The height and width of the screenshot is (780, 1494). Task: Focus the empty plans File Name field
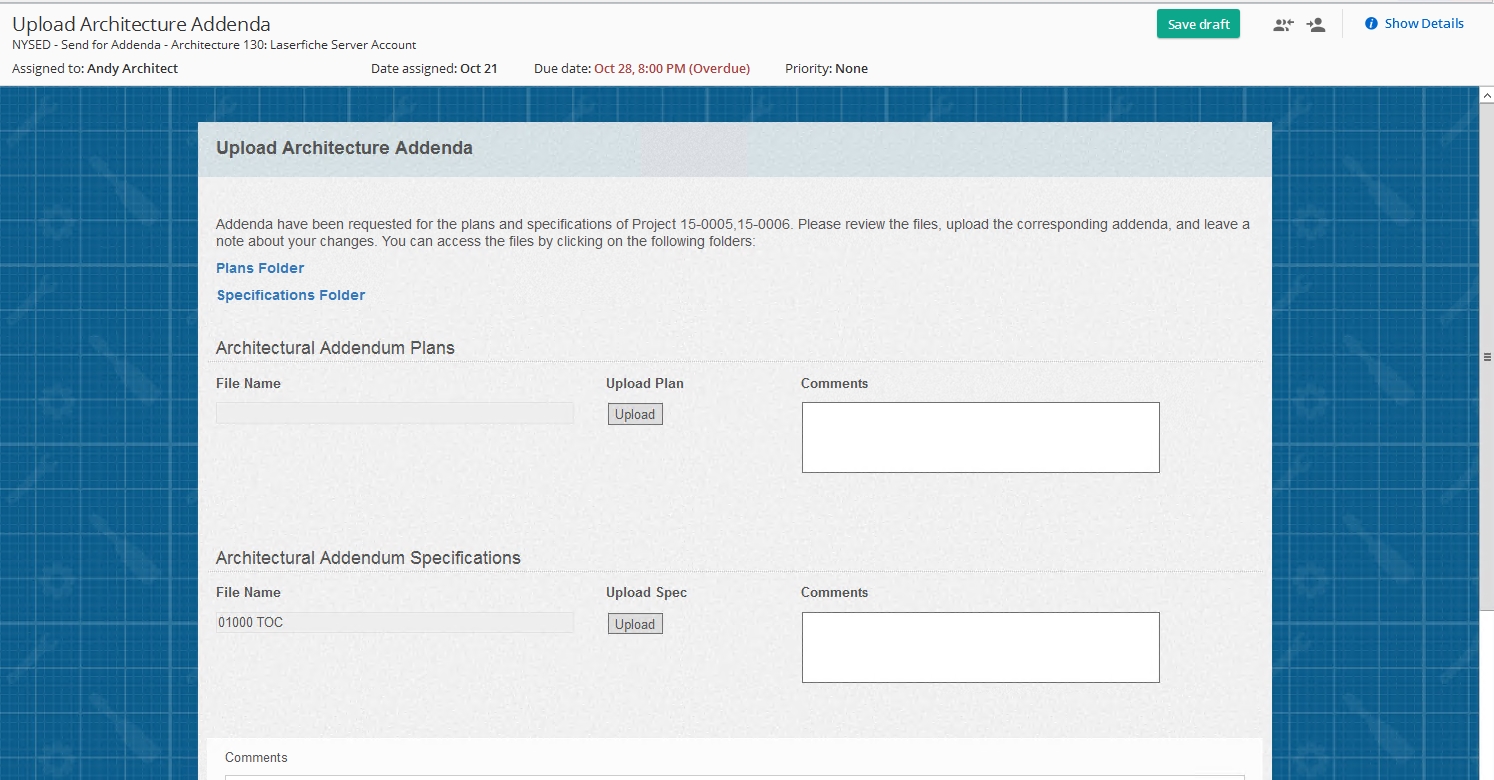coord(395,413)
